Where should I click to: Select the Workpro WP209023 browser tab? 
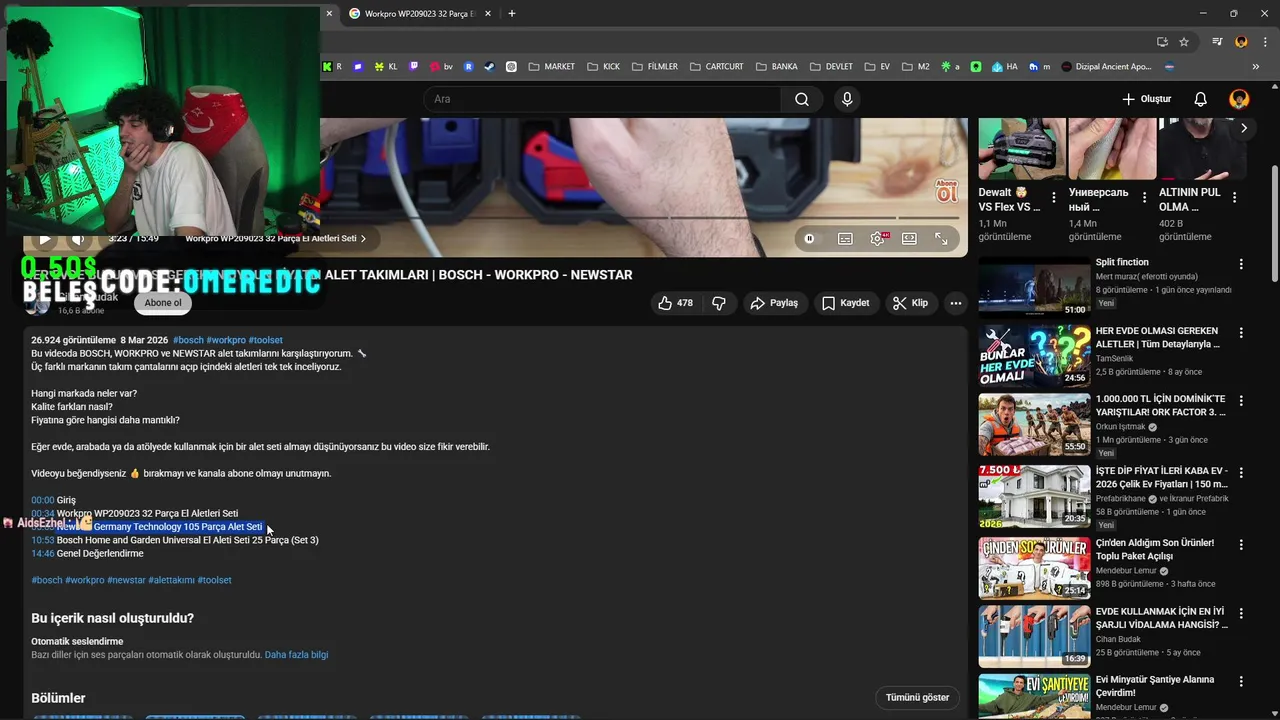[418, 14]
